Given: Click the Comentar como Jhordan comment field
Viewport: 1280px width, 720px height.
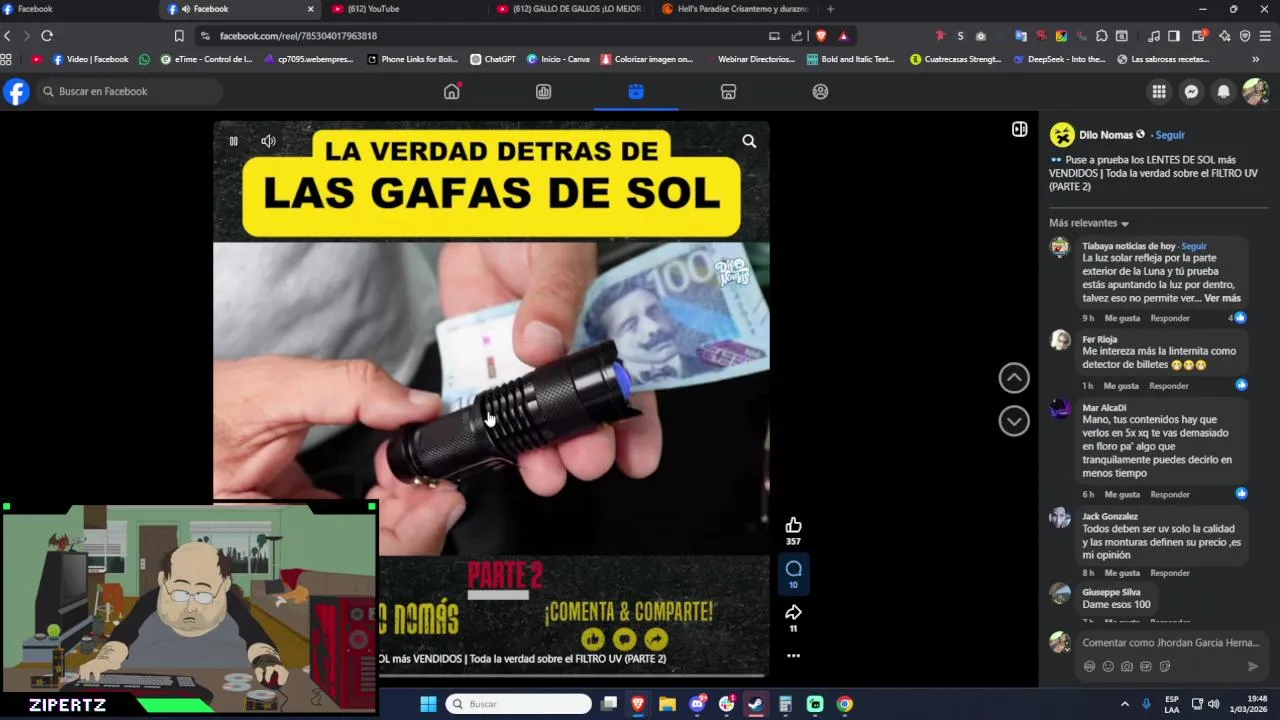Looking at the screenshot, I should click(x=1171, y=643).
